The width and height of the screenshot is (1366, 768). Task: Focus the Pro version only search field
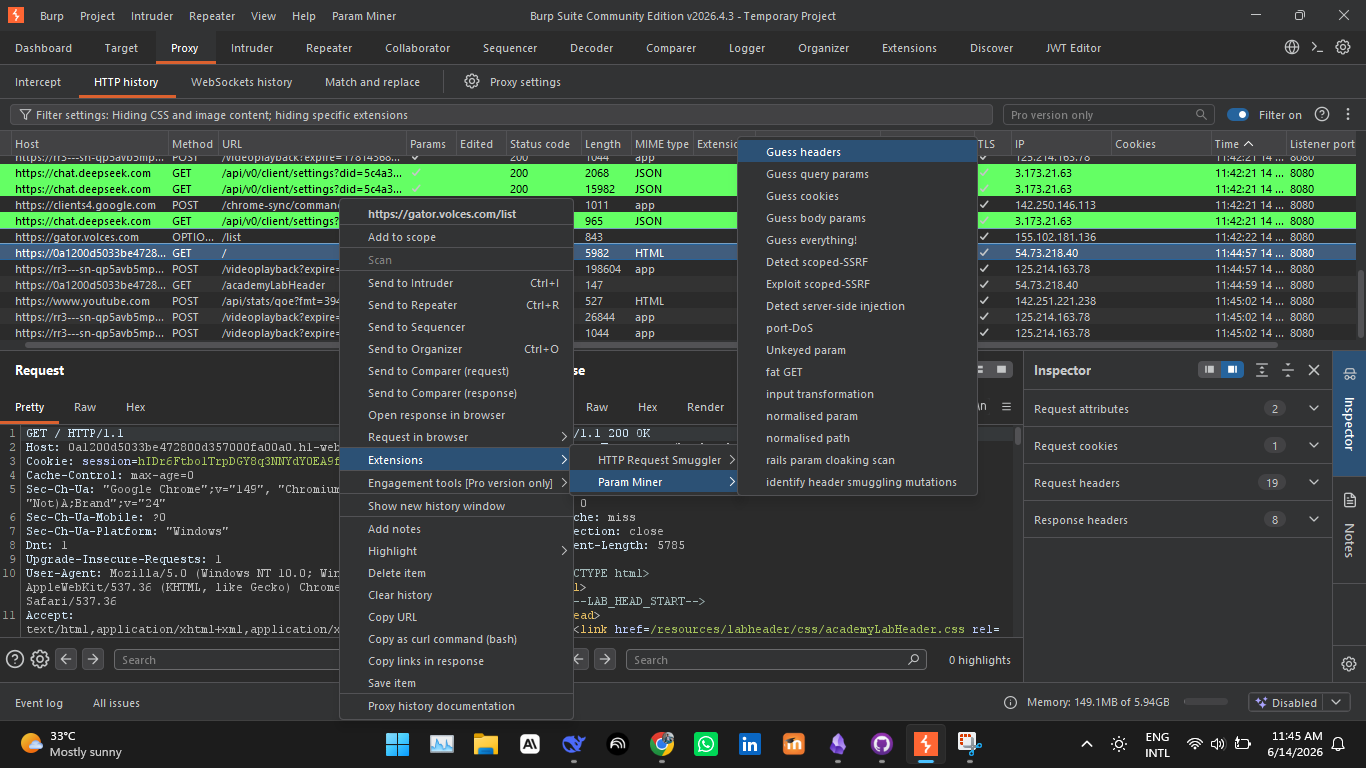pos(1108,115)
